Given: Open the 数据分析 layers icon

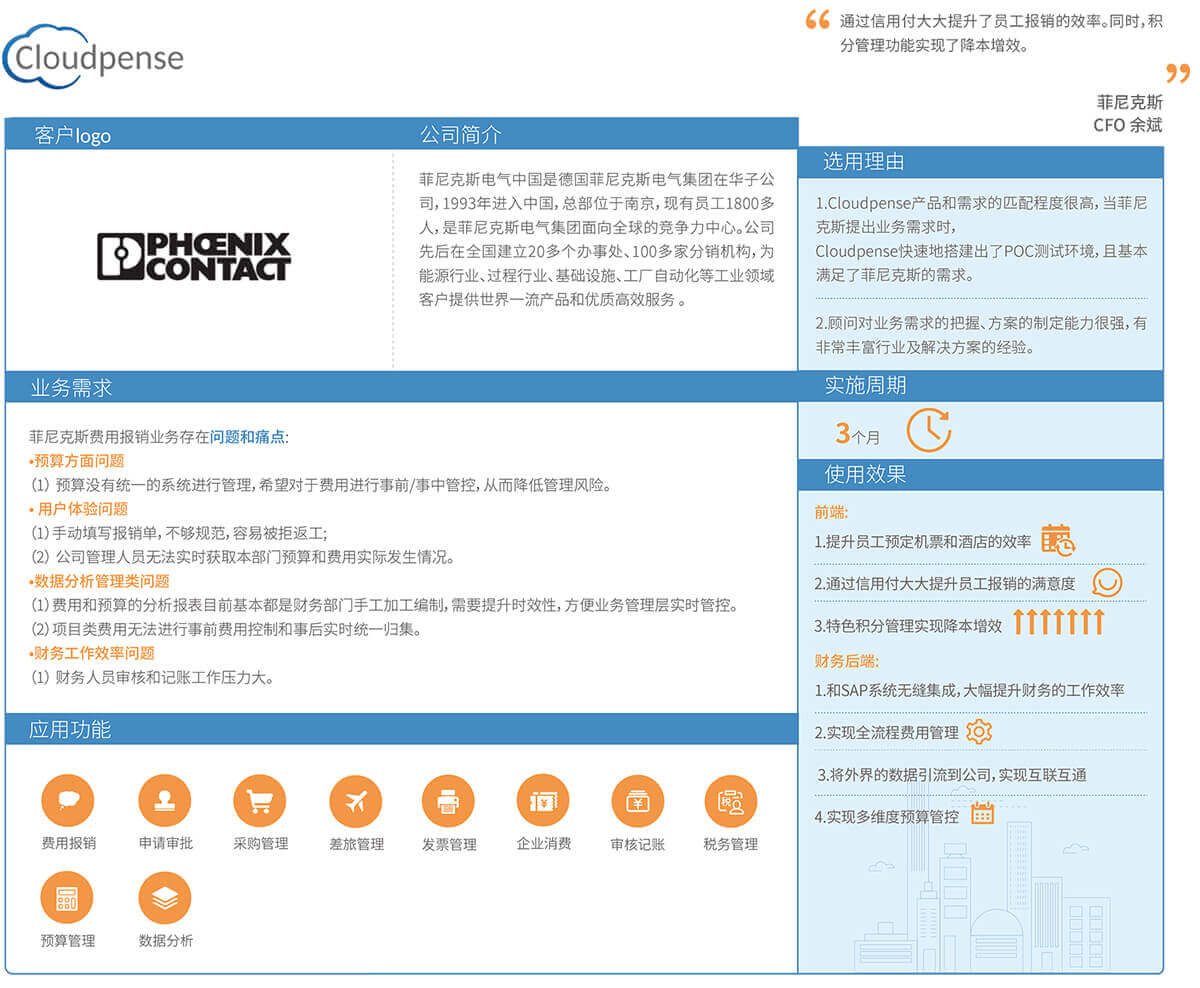Looking at the screenshot, I should (165, 898).
